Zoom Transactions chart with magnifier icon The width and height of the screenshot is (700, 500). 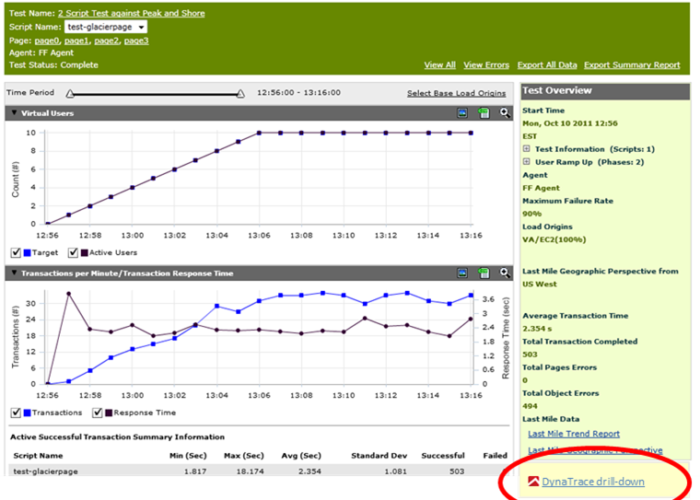(x=505, y=273)
